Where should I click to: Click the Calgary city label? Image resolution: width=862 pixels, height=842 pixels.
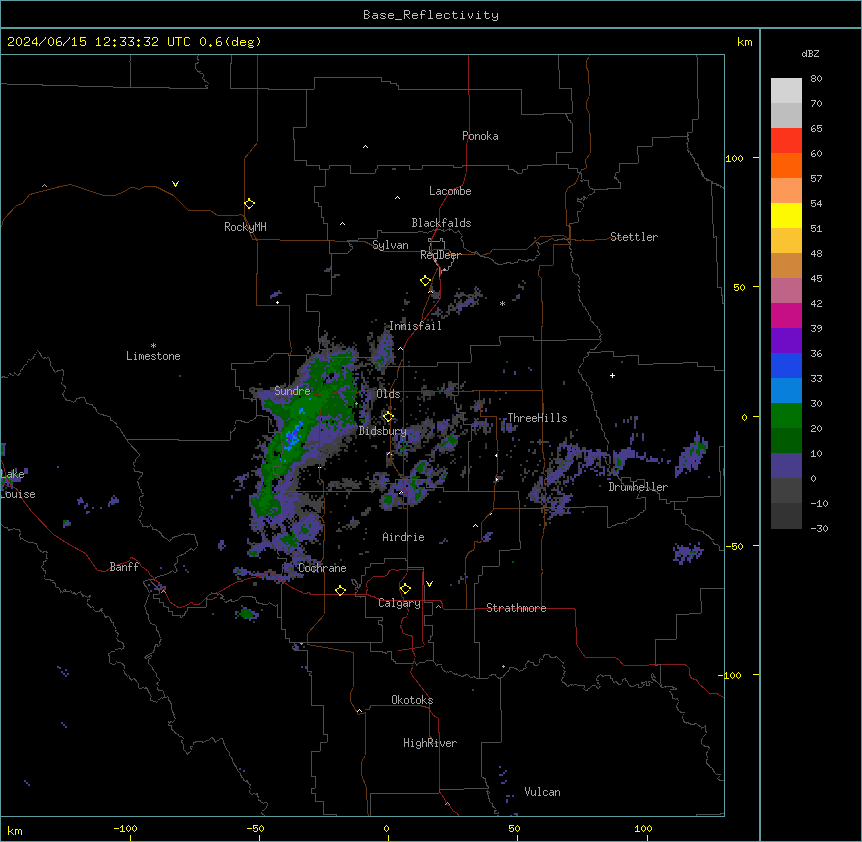tap(399, 603)
